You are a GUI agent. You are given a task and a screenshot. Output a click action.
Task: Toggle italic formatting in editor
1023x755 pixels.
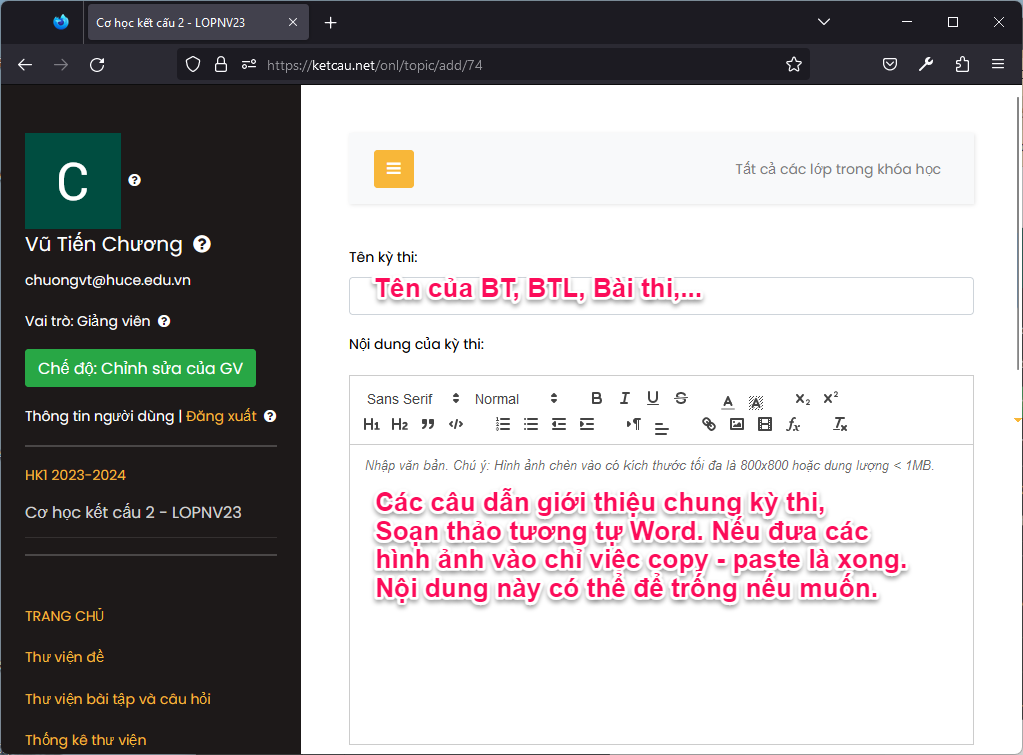[624, 399]
